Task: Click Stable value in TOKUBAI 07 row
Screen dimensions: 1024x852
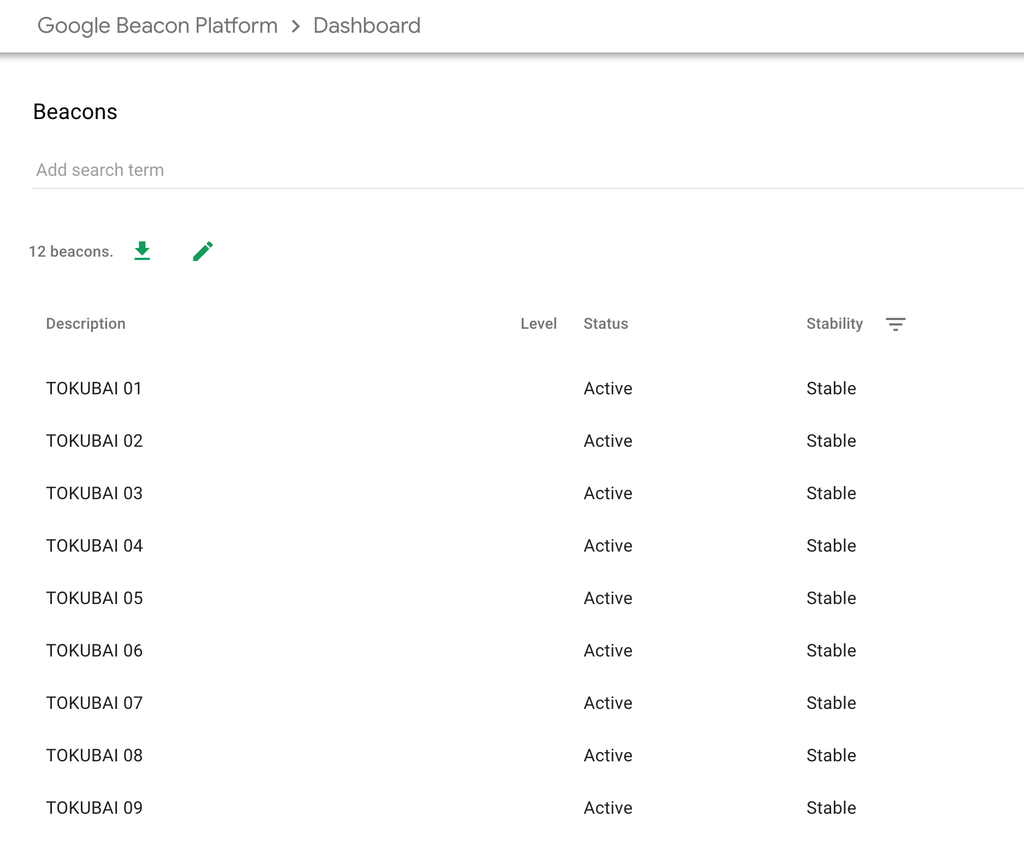Action: point(831,703)
